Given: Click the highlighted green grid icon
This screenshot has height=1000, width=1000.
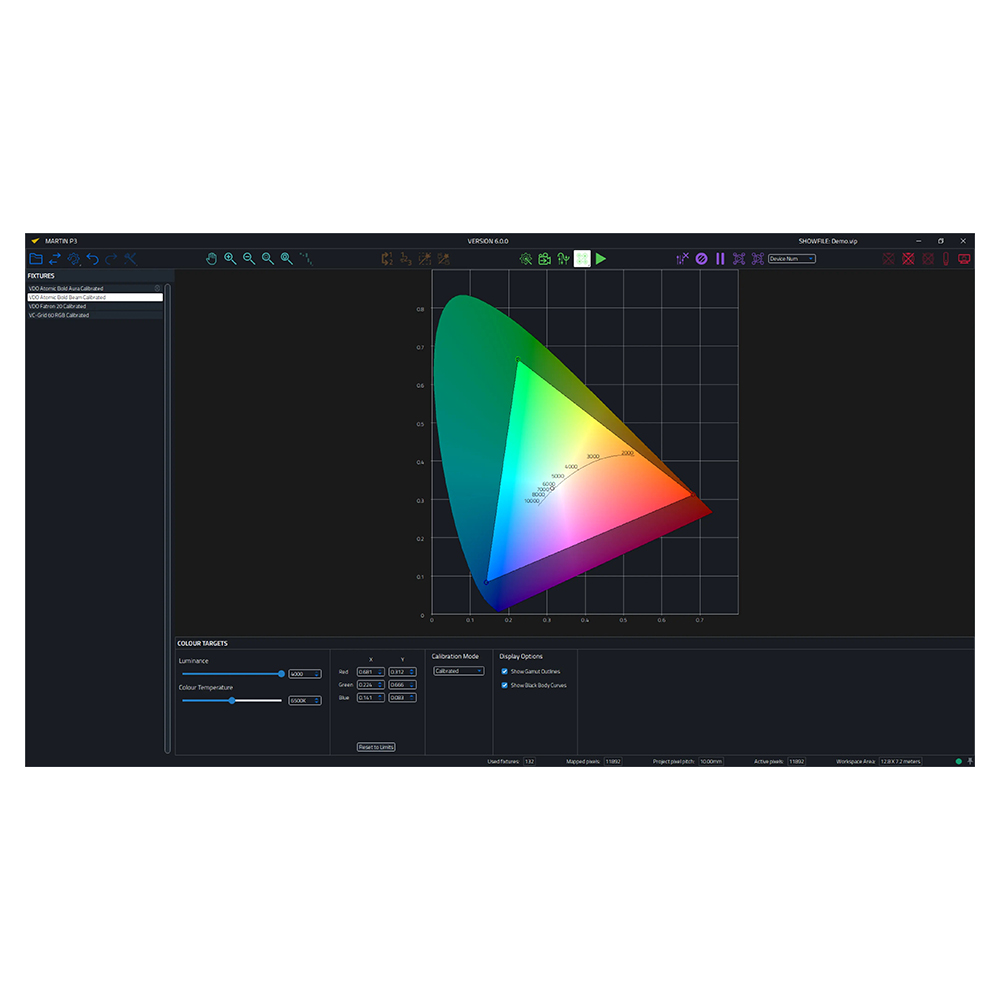Looking at the screenshot, I should (x=582, y=259).
